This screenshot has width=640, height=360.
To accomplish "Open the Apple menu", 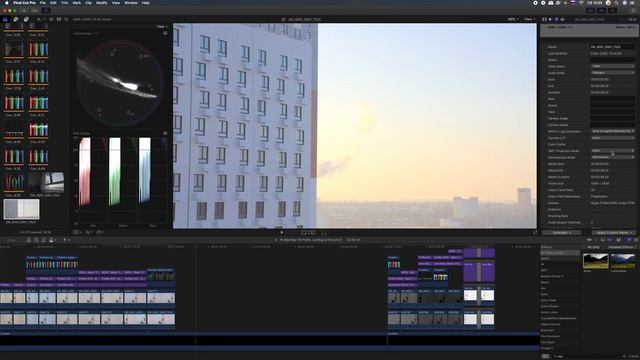I will point(6,3).
